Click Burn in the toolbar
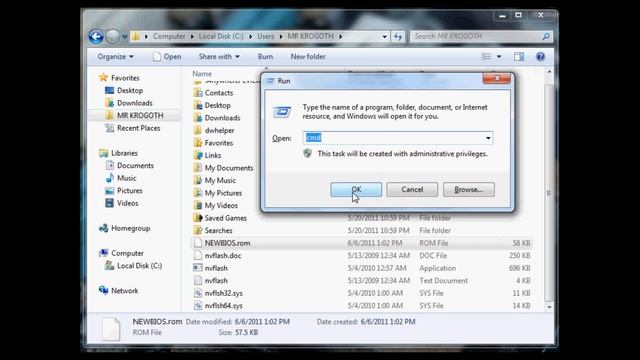 tap(265, 57)
